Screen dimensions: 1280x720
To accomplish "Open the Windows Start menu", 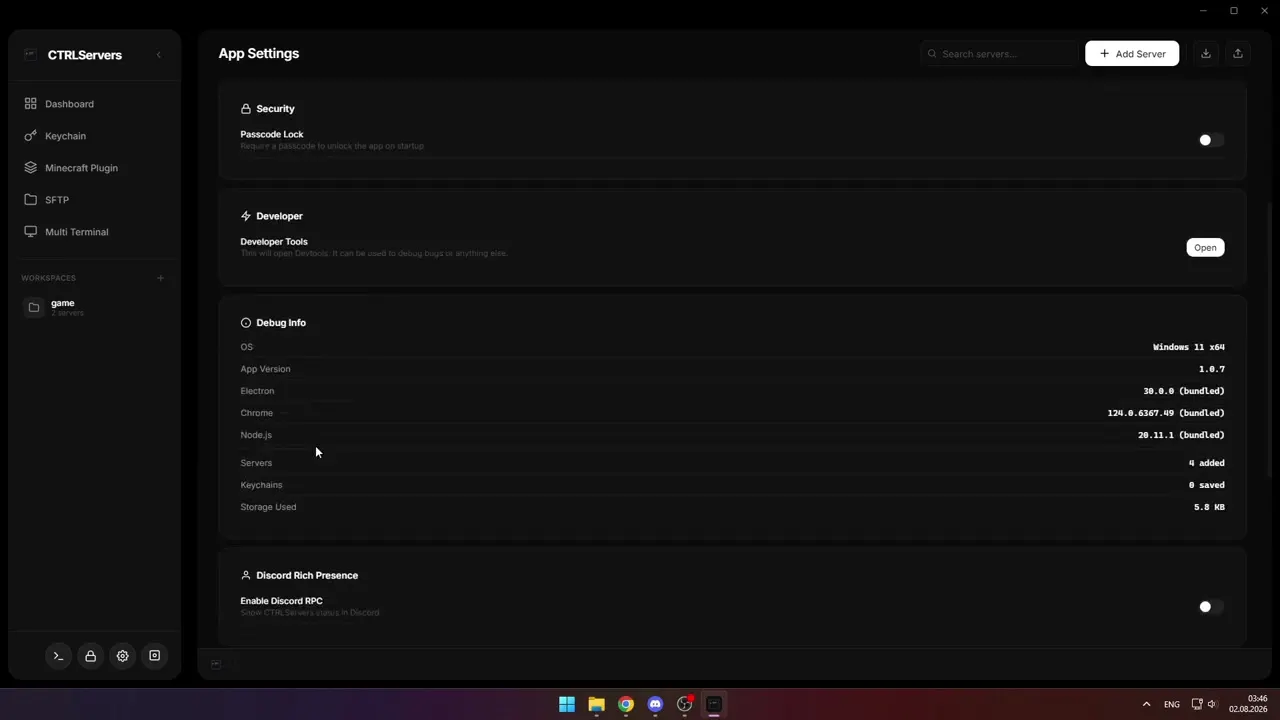I will point(567,704).
